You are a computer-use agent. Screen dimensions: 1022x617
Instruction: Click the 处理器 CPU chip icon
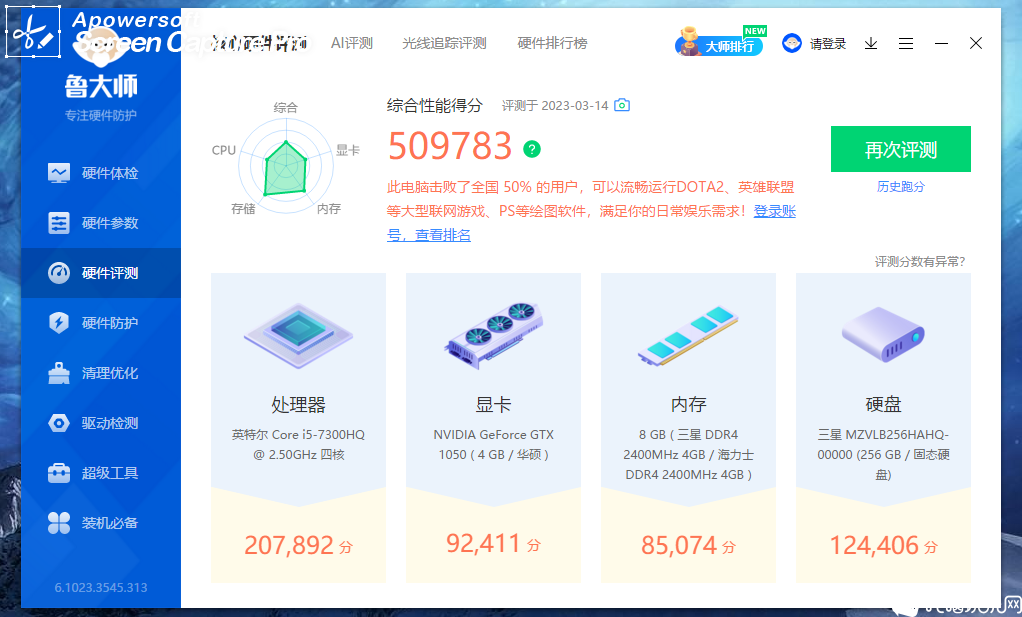click(299, 335)
